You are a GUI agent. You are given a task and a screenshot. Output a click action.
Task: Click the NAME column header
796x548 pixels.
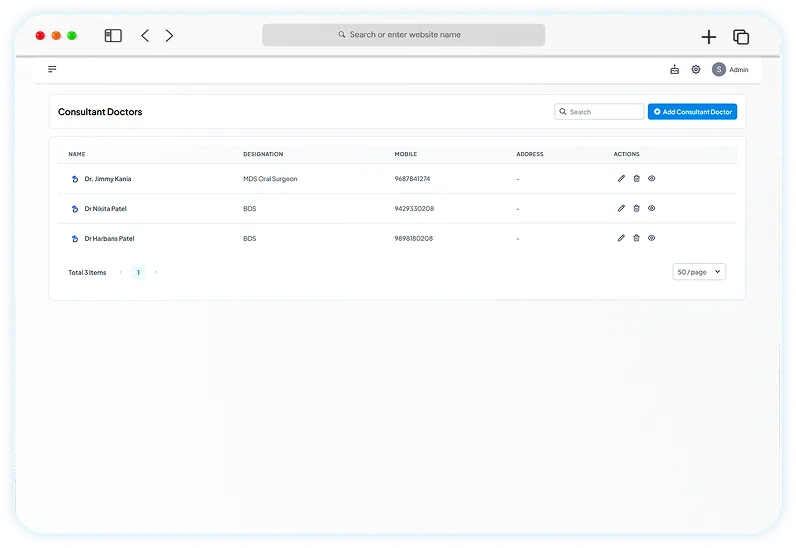point(77,154)
